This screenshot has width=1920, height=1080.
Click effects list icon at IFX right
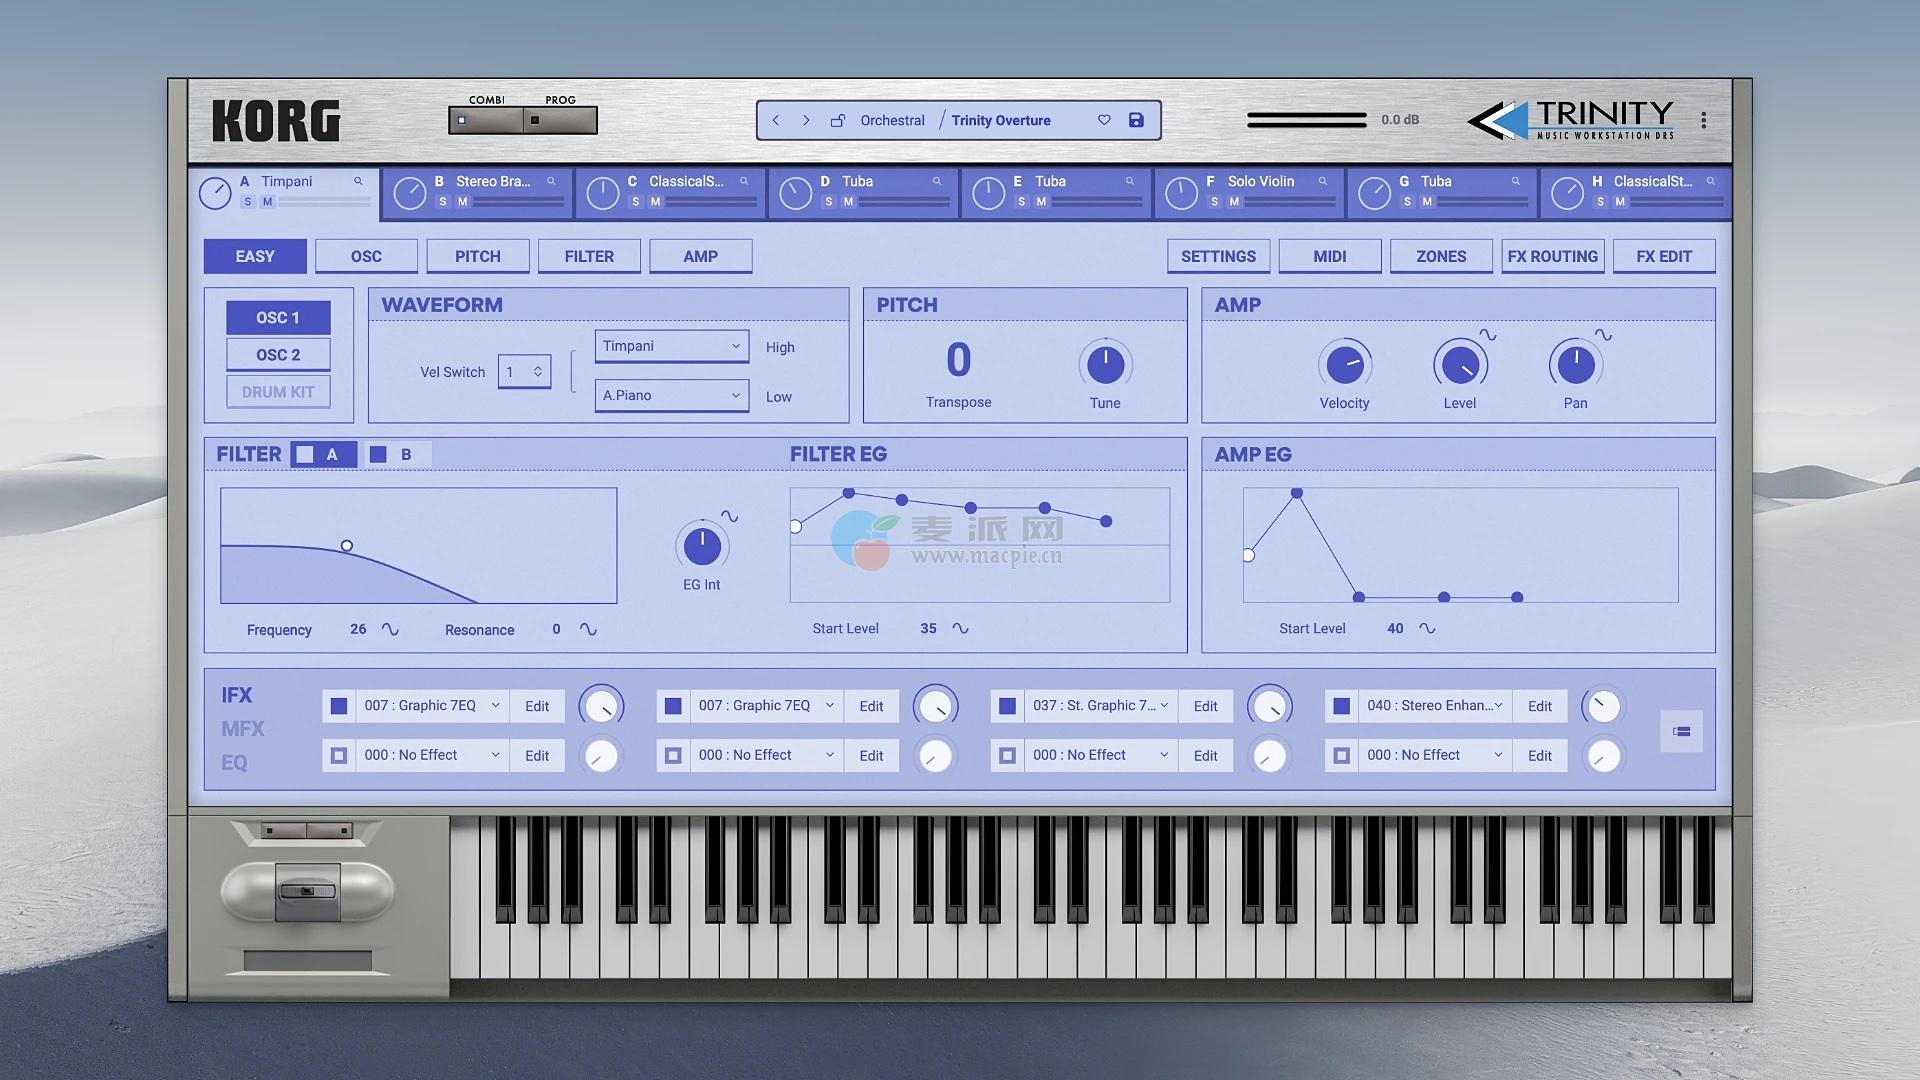1681,731
